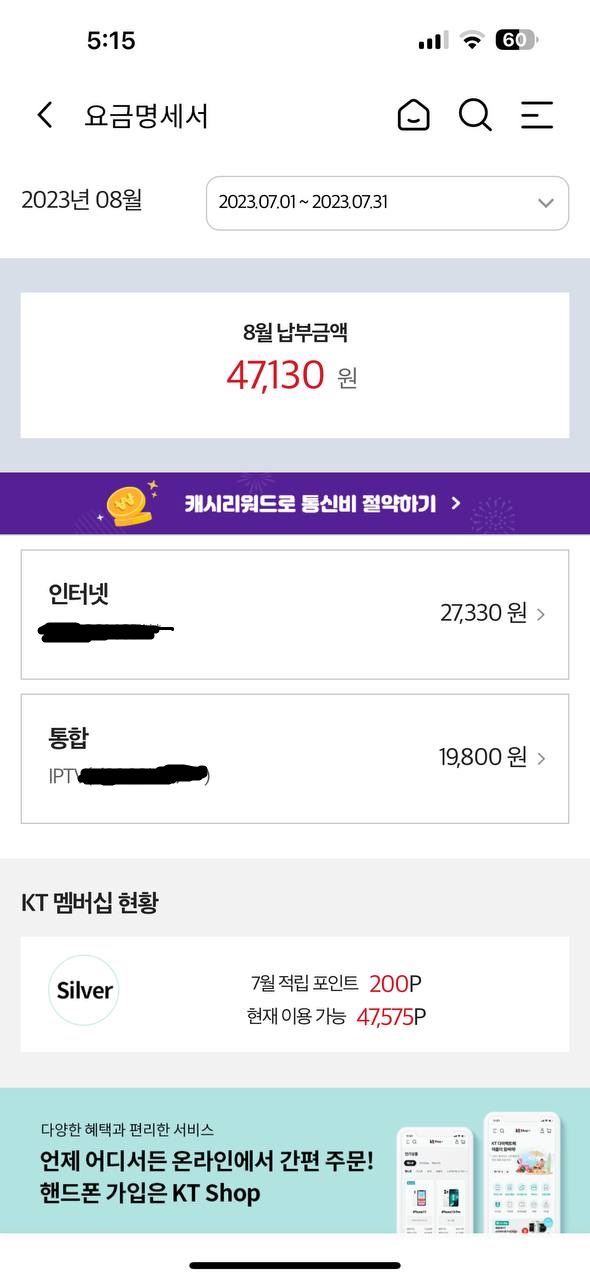
Task: Tap the Wi-Fi status icon
Action: (x=471, y=40)
